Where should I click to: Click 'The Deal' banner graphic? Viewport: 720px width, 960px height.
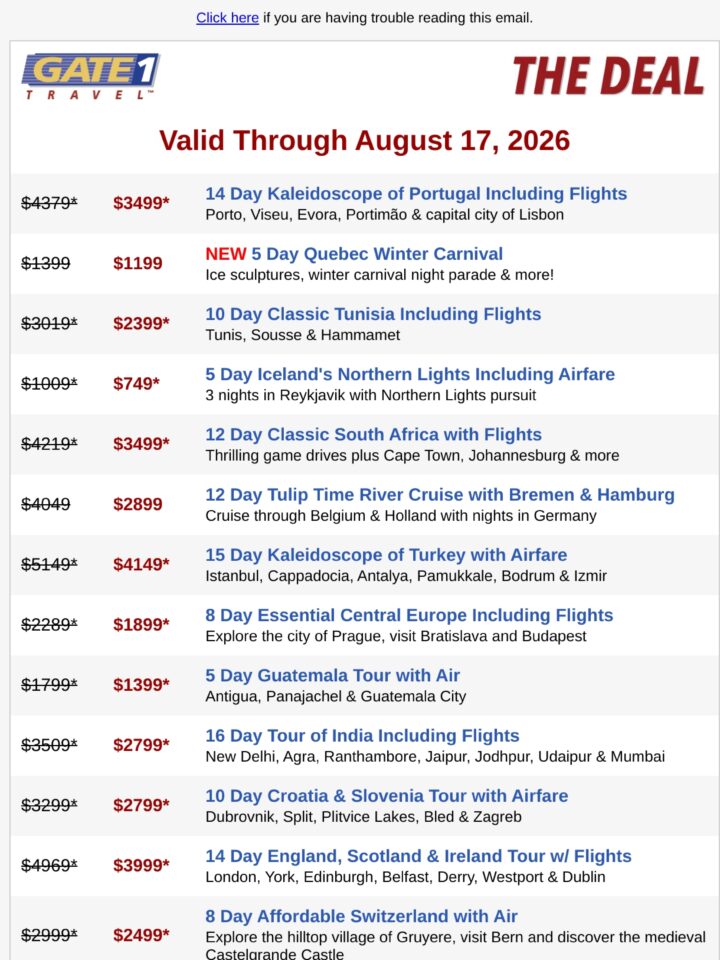609,76
